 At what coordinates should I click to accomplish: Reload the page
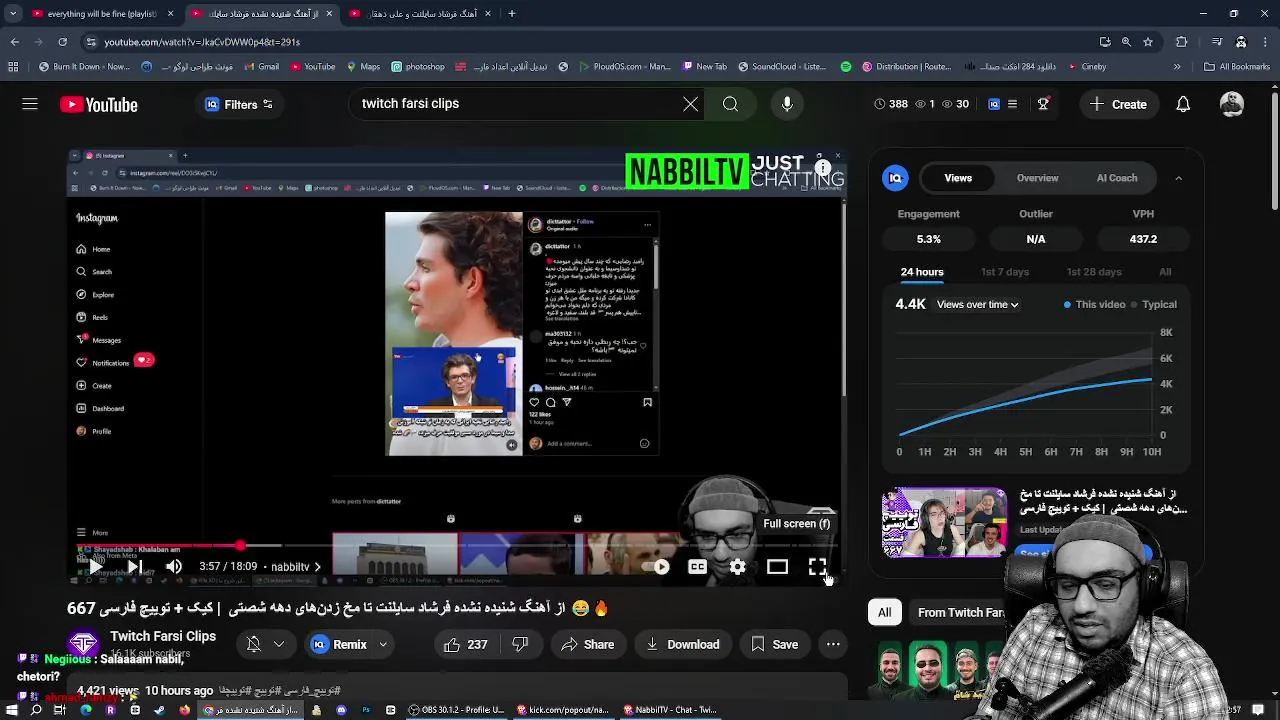pyautogui.click(x=63, y=42)
